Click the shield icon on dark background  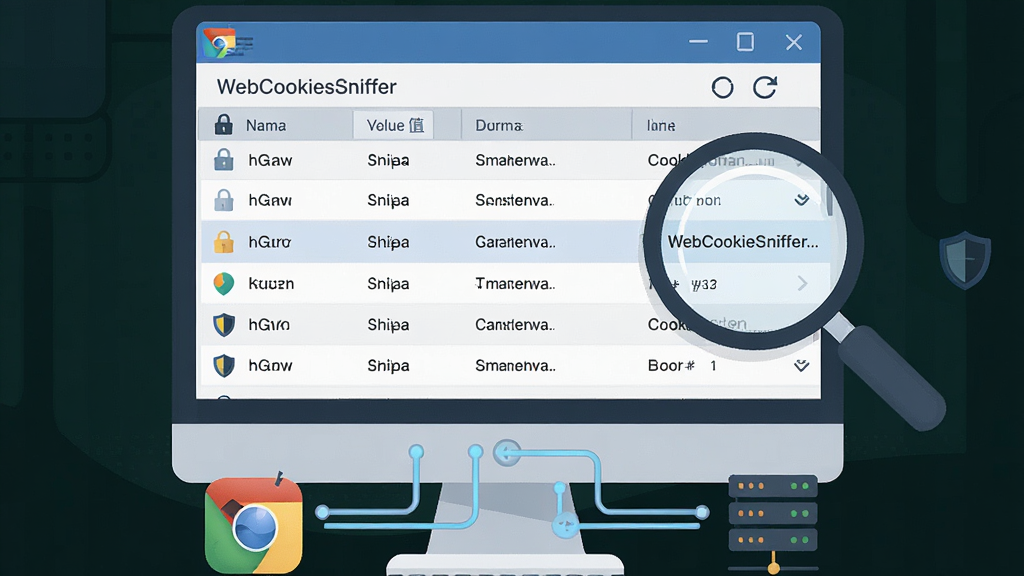(x=965, y=260)
